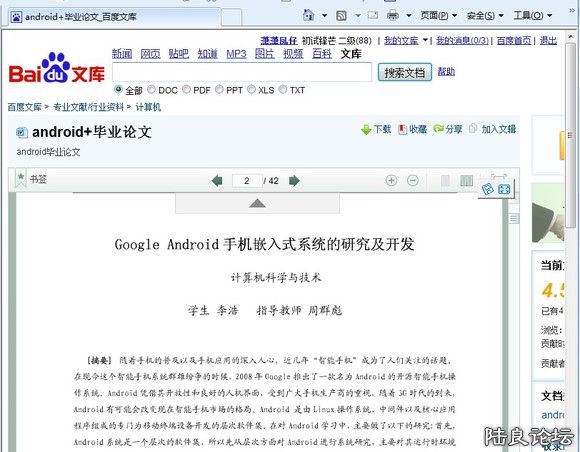Click the floating fit-to-screen icon
The width and height of the screenshot is (580, 452).
[x=504, y=189]
